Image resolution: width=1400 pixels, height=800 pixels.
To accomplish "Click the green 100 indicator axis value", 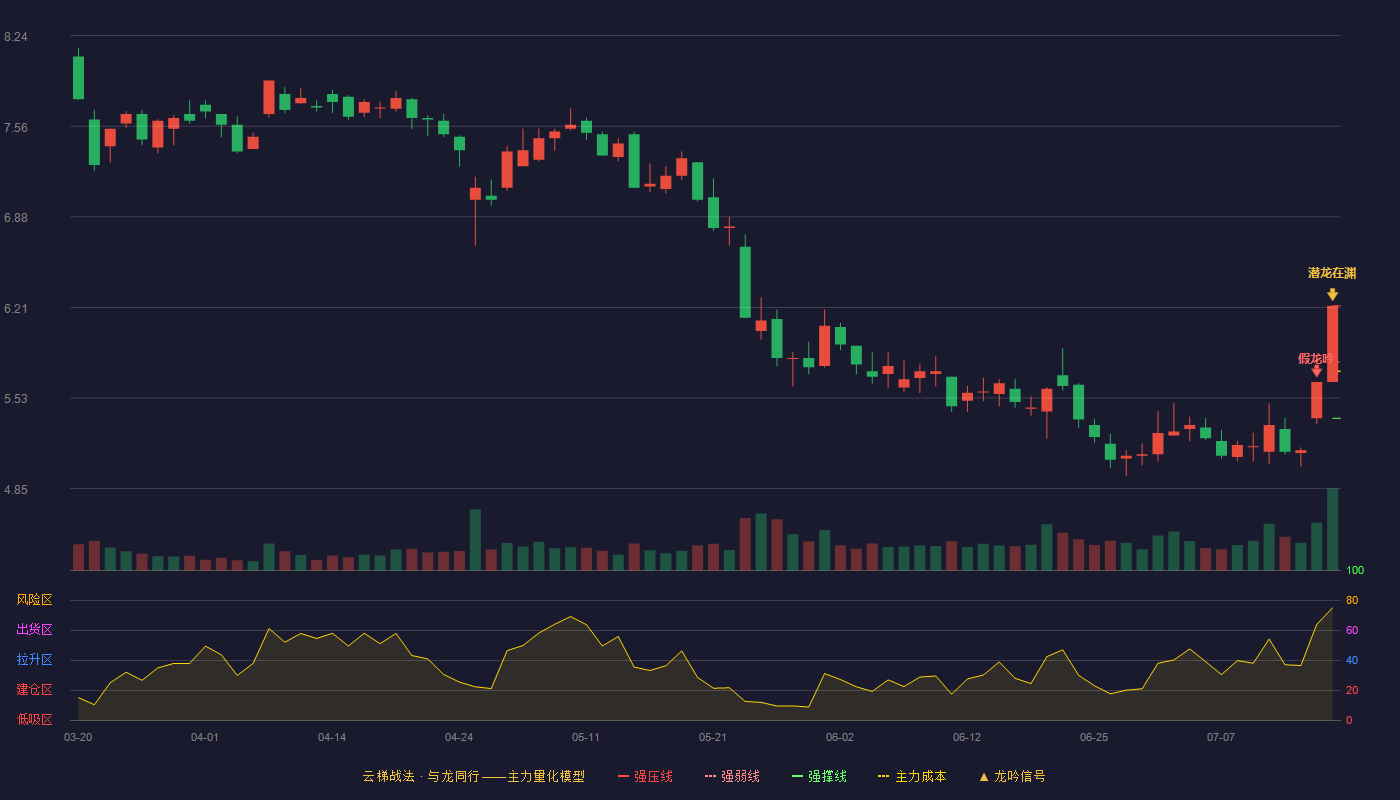I will click(x=1355, y=571).
